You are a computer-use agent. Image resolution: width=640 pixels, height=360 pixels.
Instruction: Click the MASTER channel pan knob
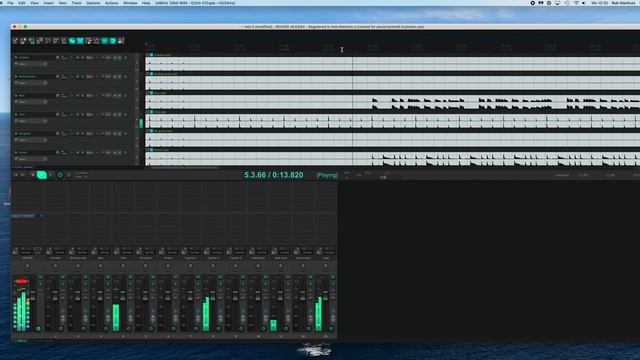click(27, 266)
